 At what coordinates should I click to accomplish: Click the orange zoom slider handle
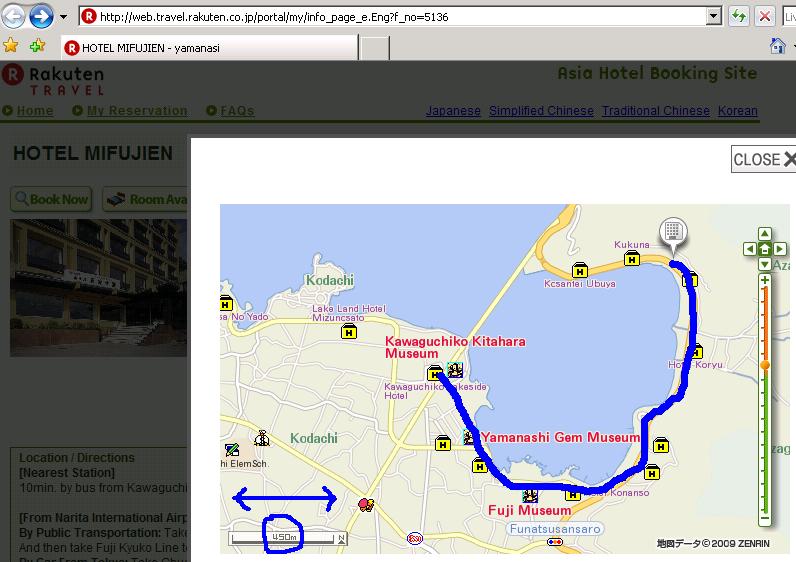tap(765, 365)
